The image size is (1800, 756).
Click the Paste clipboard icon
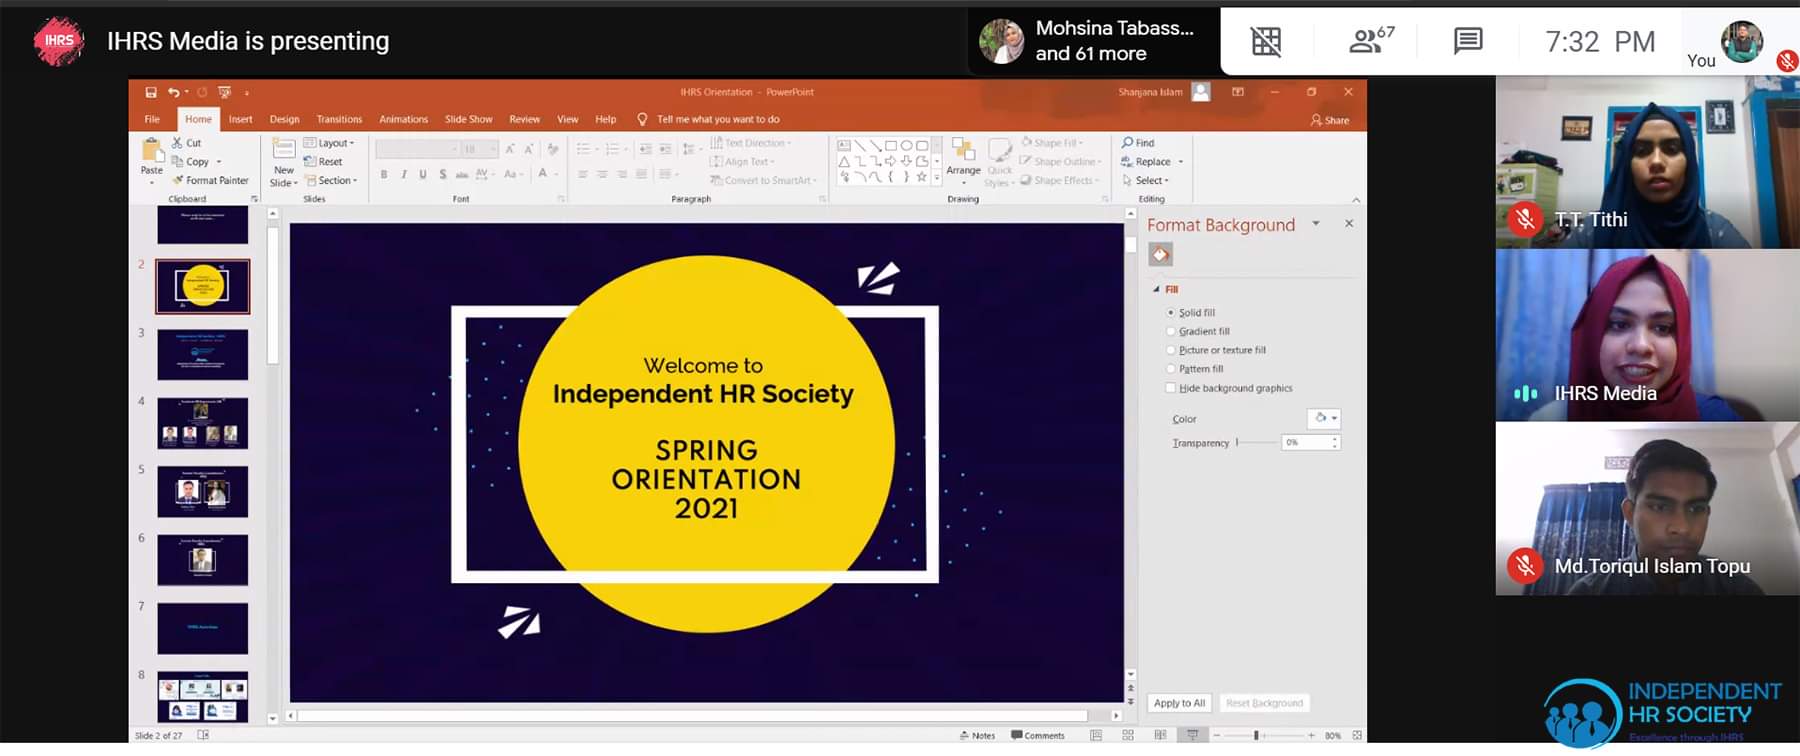coord(152,150)
